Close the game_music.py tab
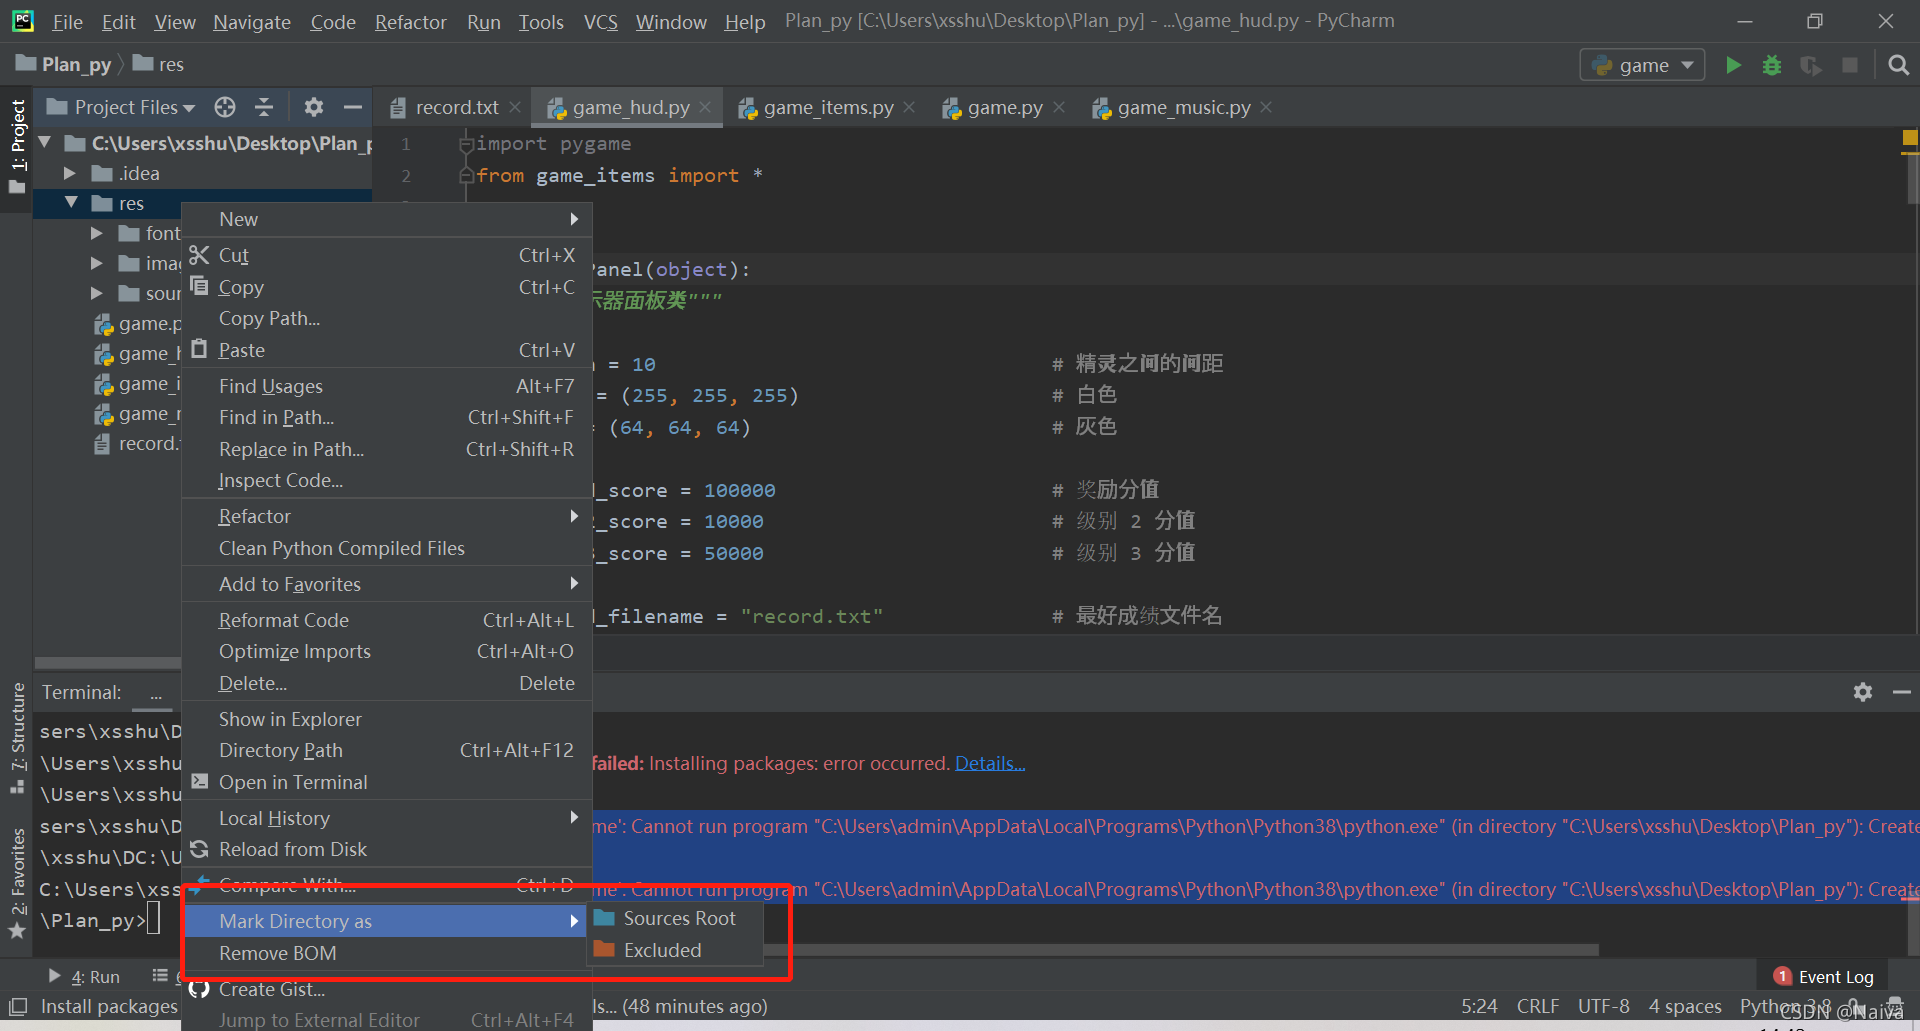 pos(1266,107)
